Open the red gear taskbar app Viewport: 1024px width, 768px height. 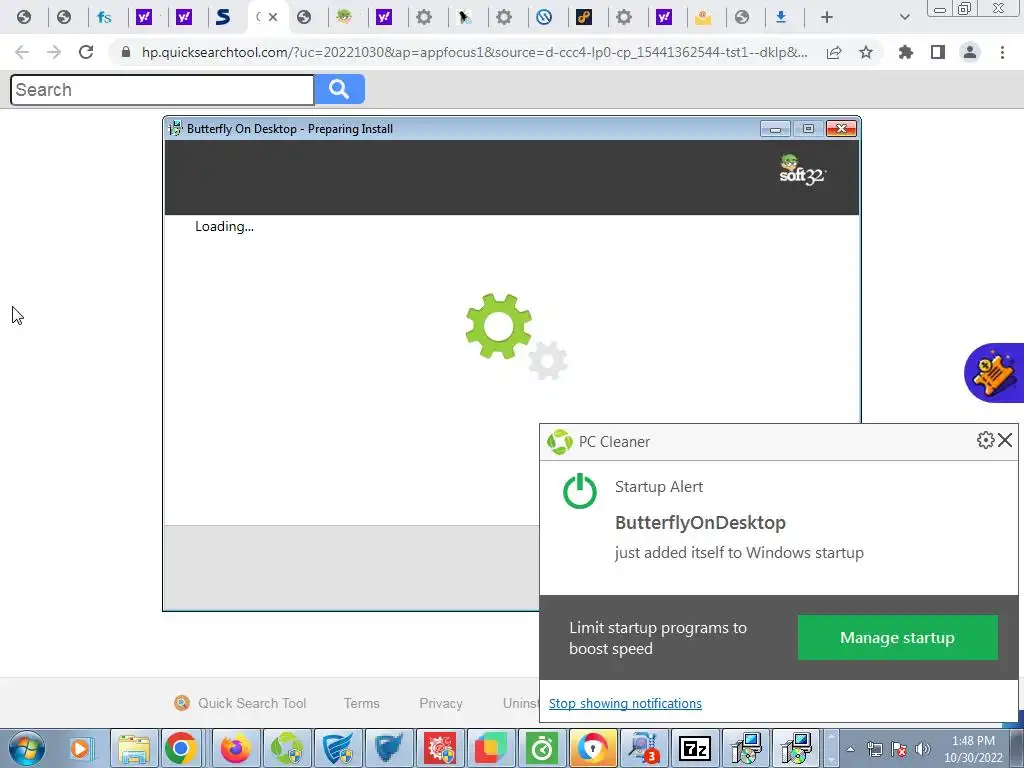point(440,748)
